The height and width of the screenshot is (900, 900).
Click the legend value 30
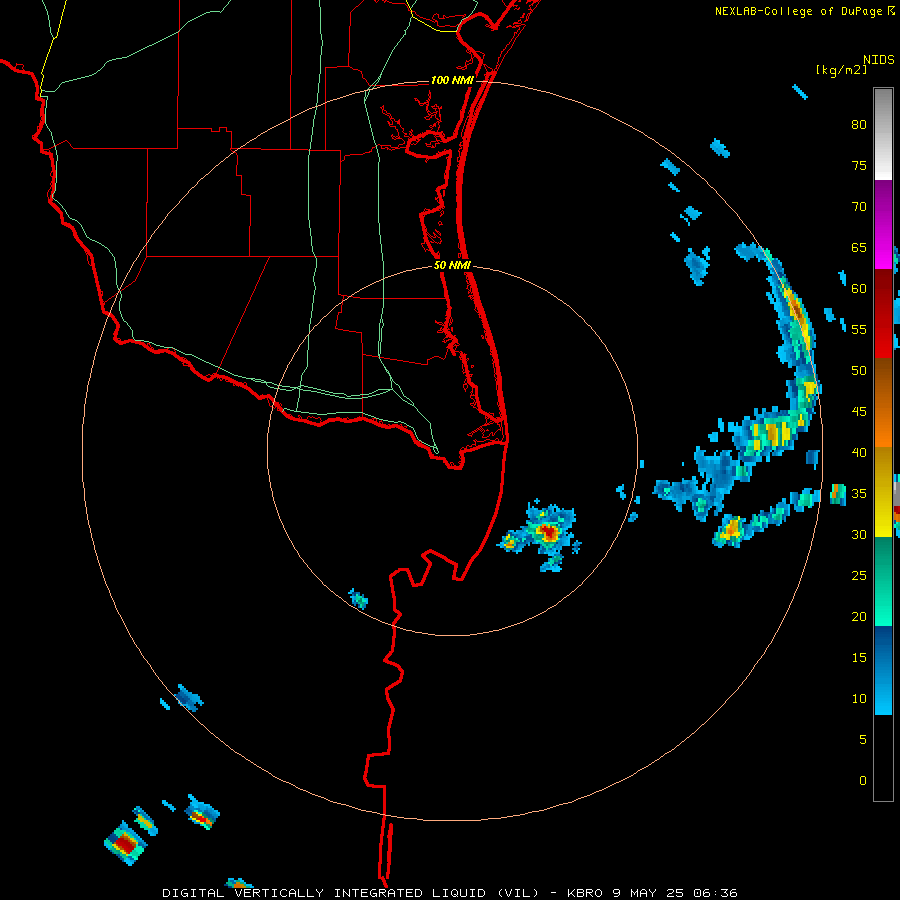coord(859,534)
